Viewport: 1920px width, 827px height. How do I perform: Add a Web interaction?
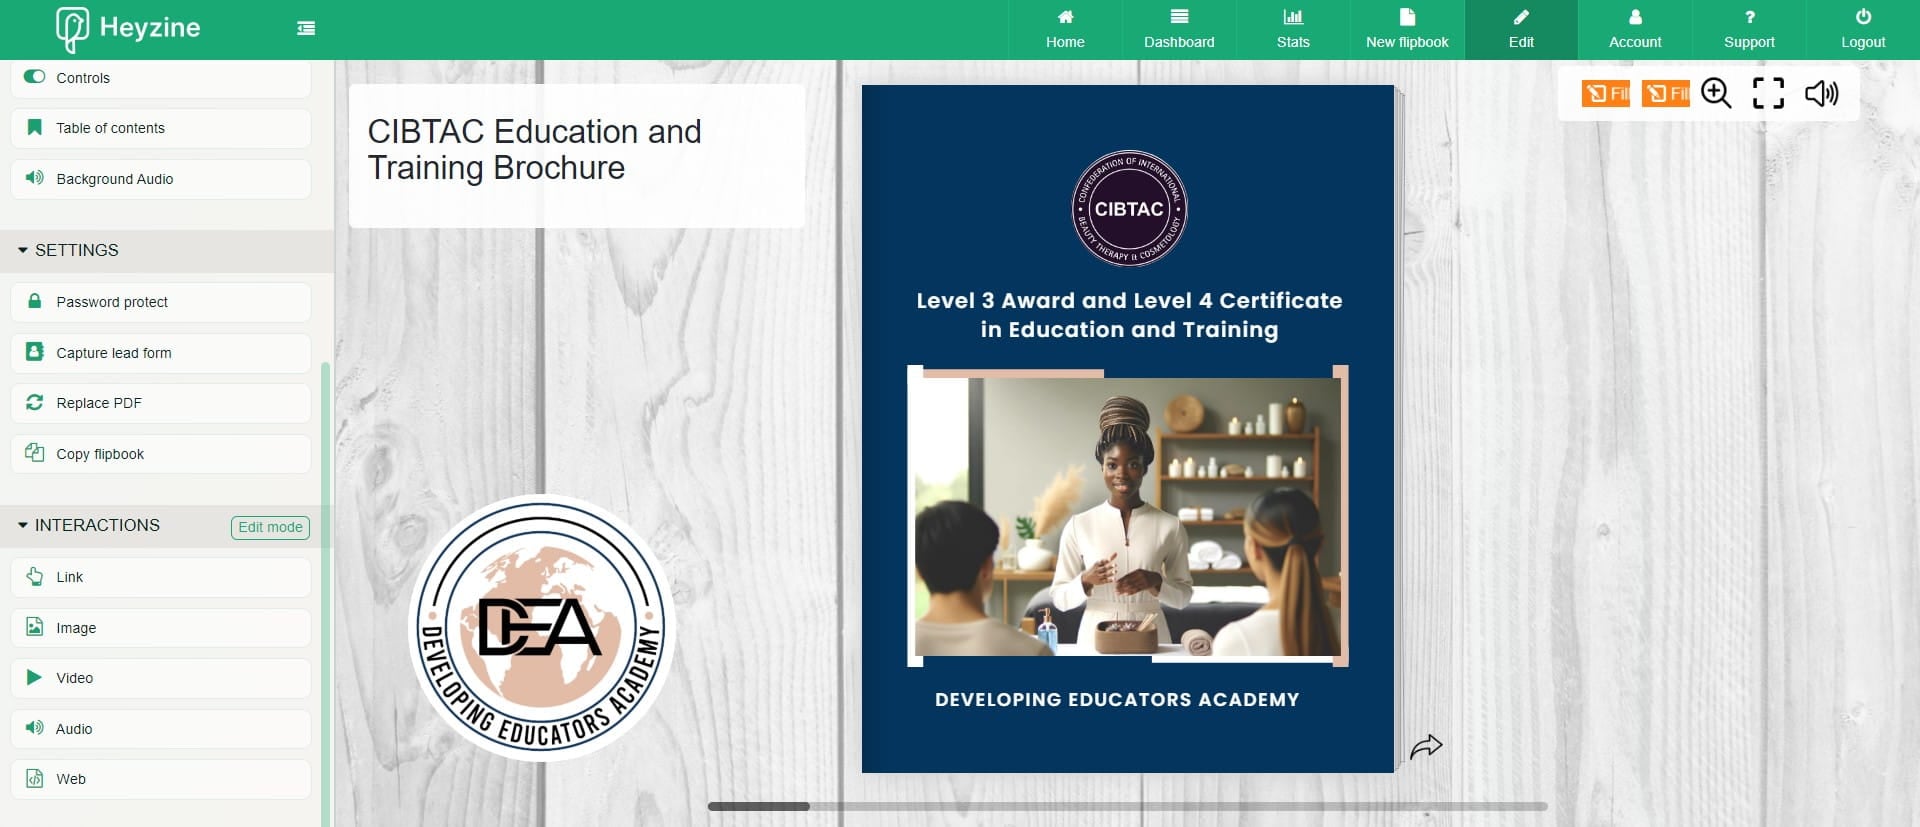[161, 779]
